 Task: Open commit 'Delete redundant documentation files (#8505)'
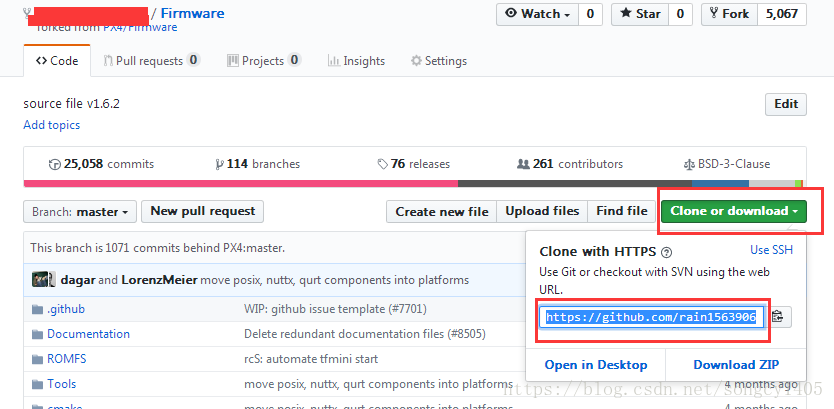coord(364,334)
